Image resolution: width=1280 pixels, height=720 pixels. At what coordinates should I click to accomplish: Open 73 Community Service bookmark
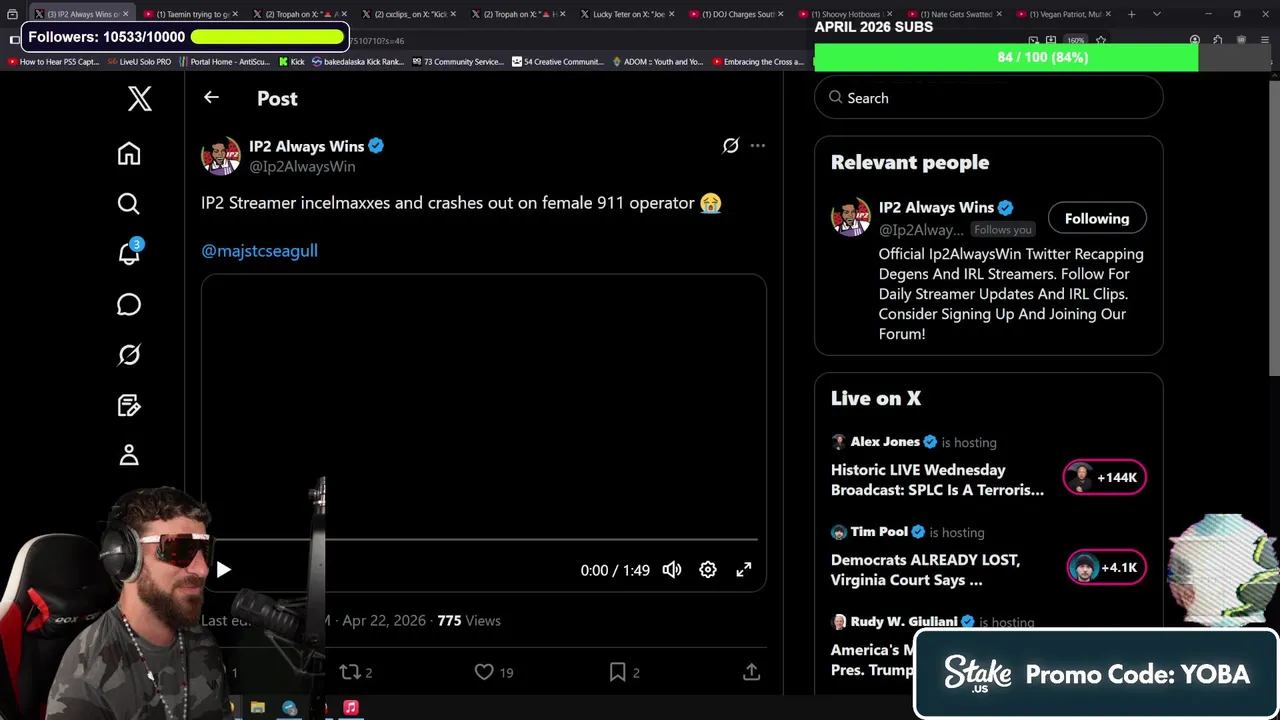coord(457,62)
